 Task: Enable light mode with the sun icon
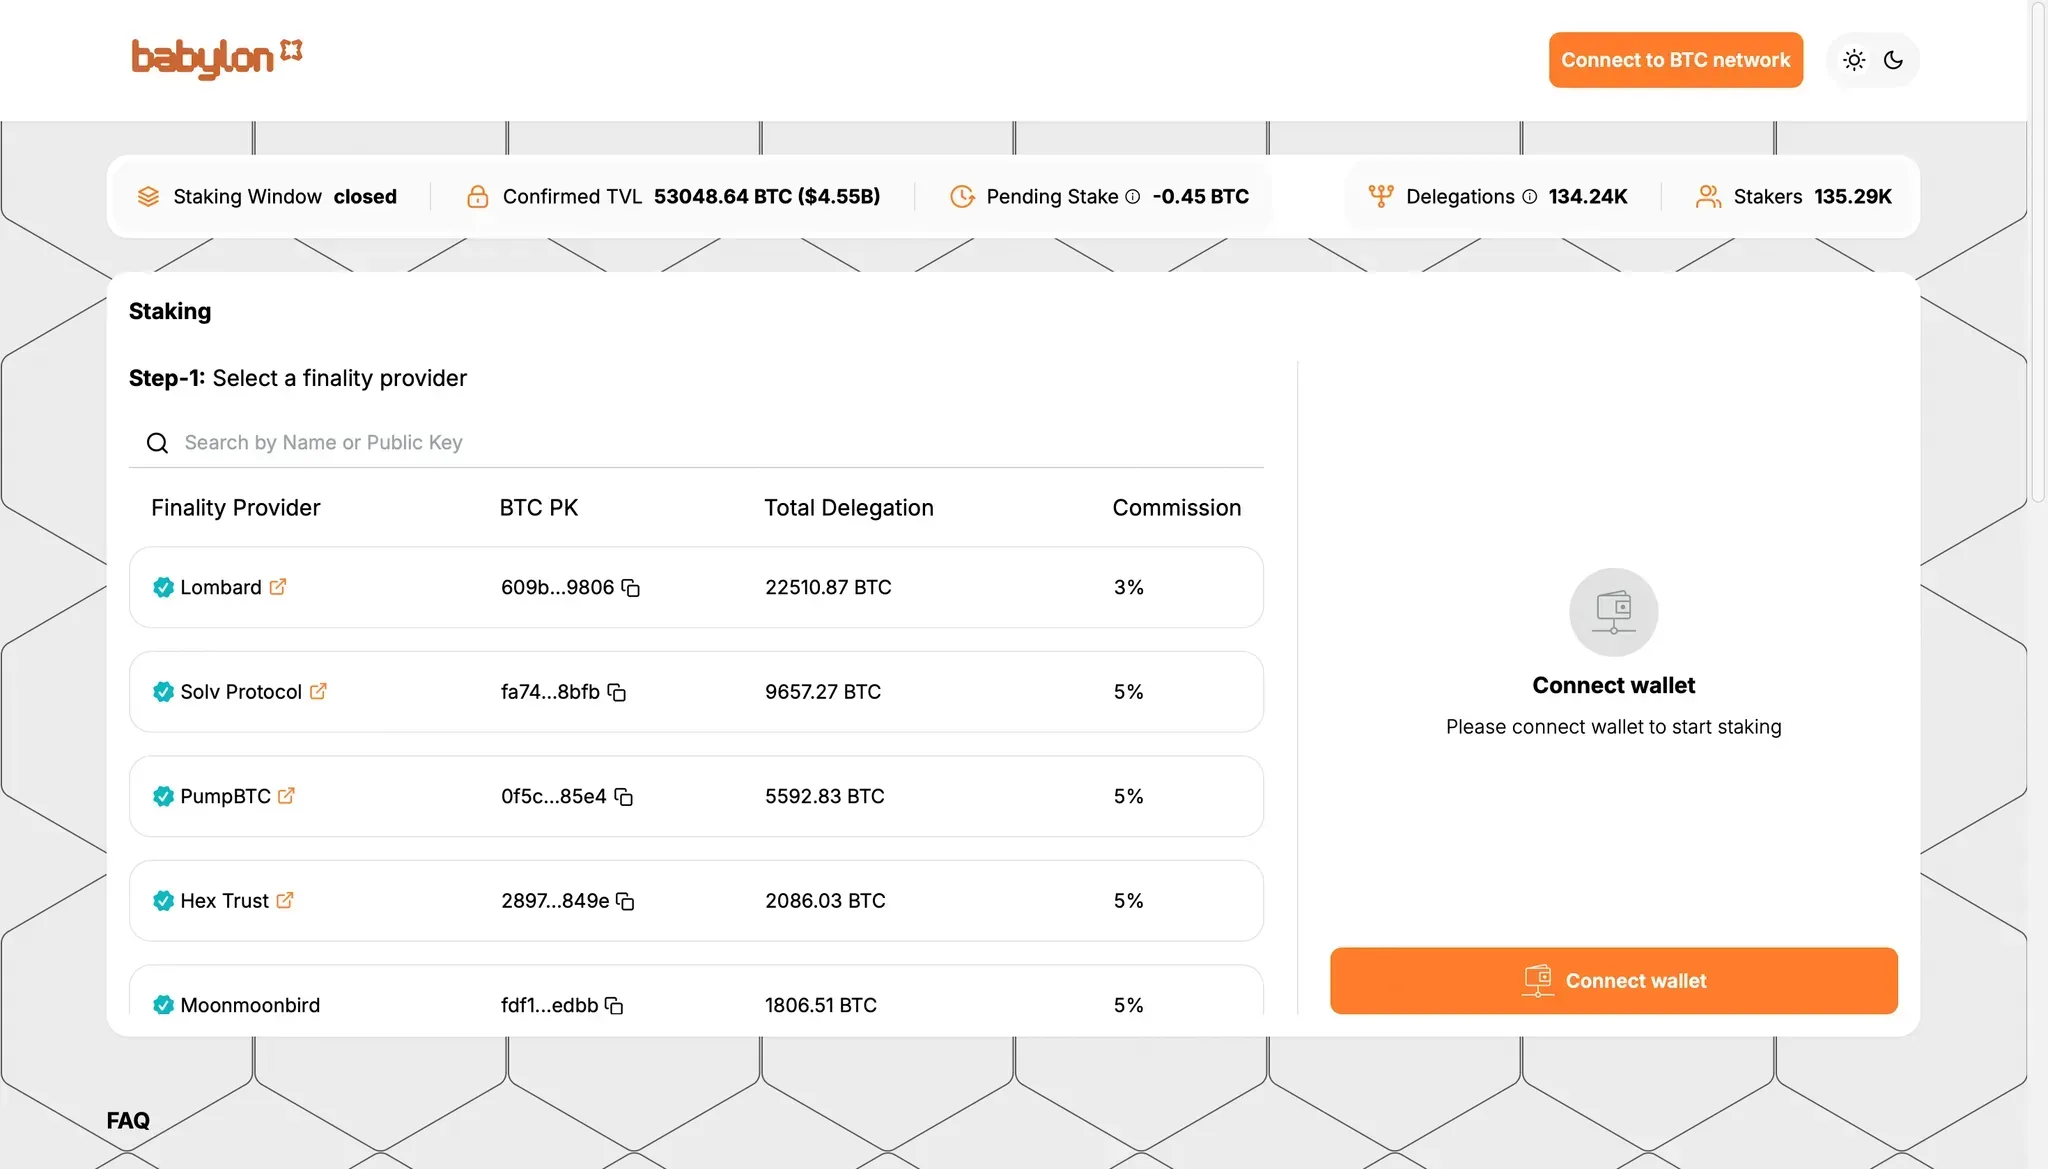[1854, 60]
